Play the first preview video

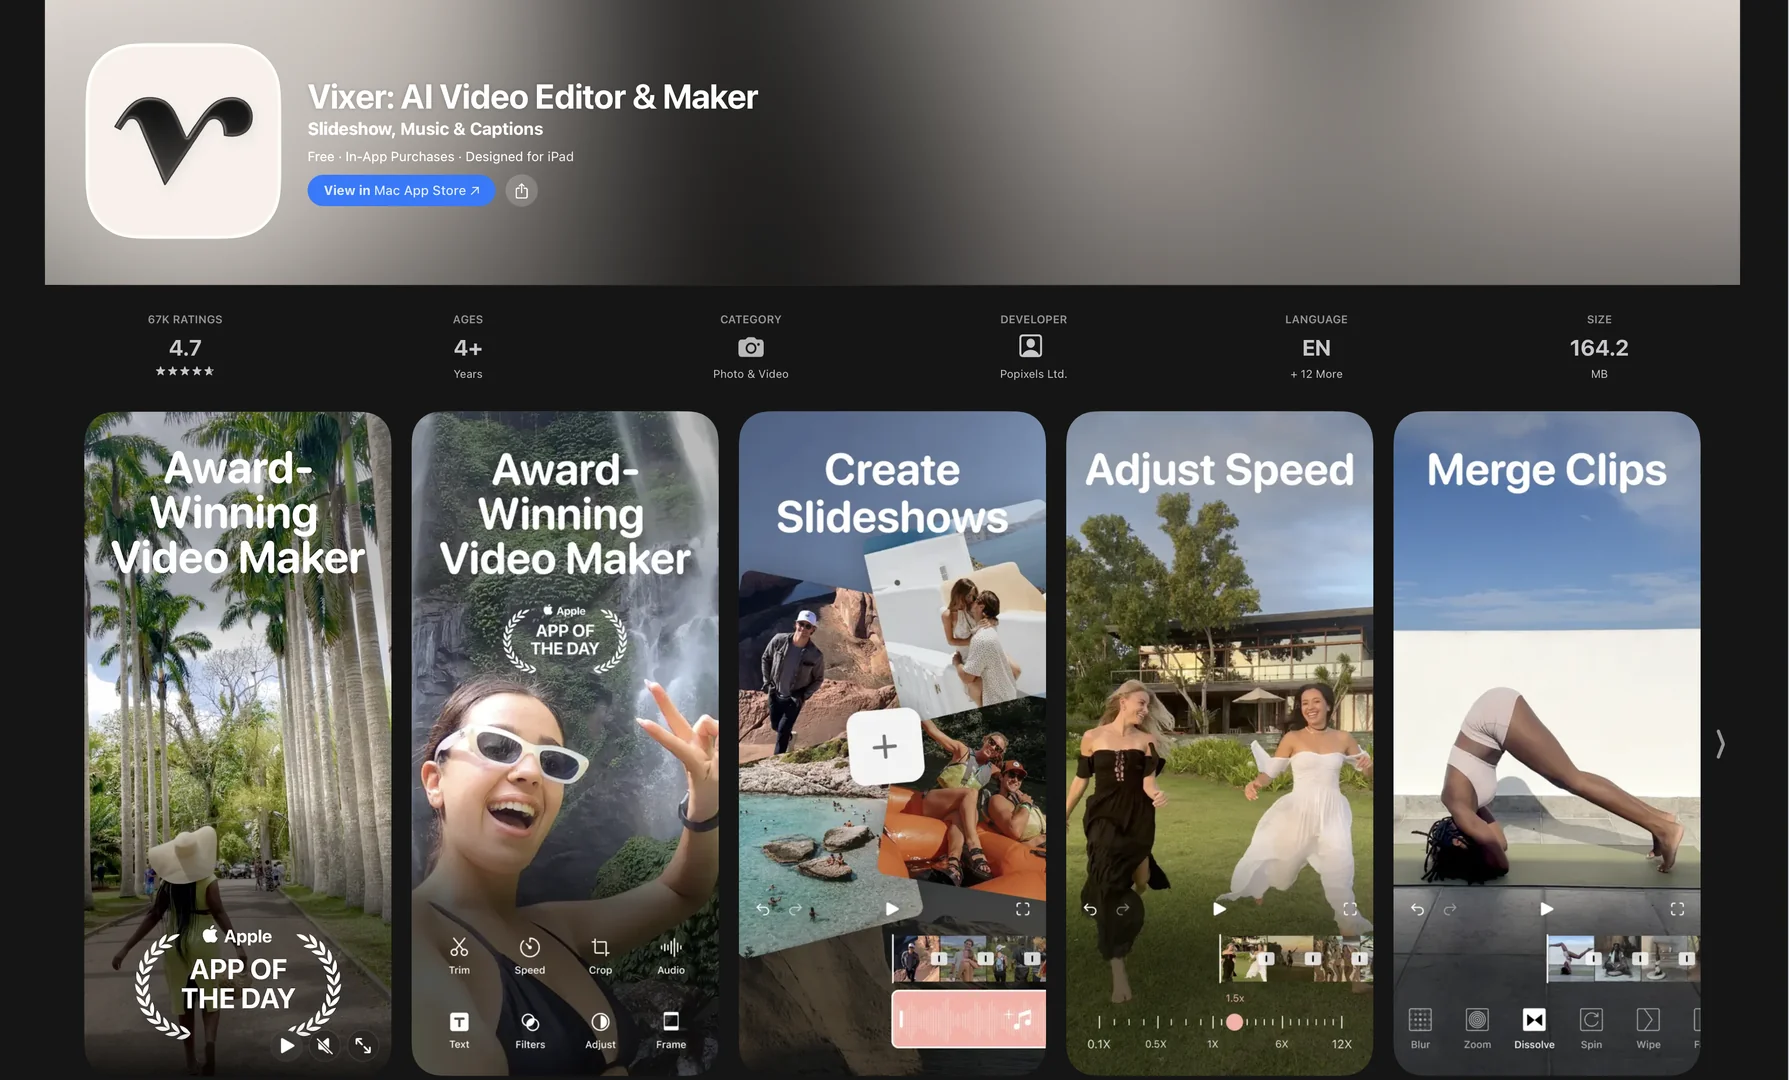[x=287, y=1045]
